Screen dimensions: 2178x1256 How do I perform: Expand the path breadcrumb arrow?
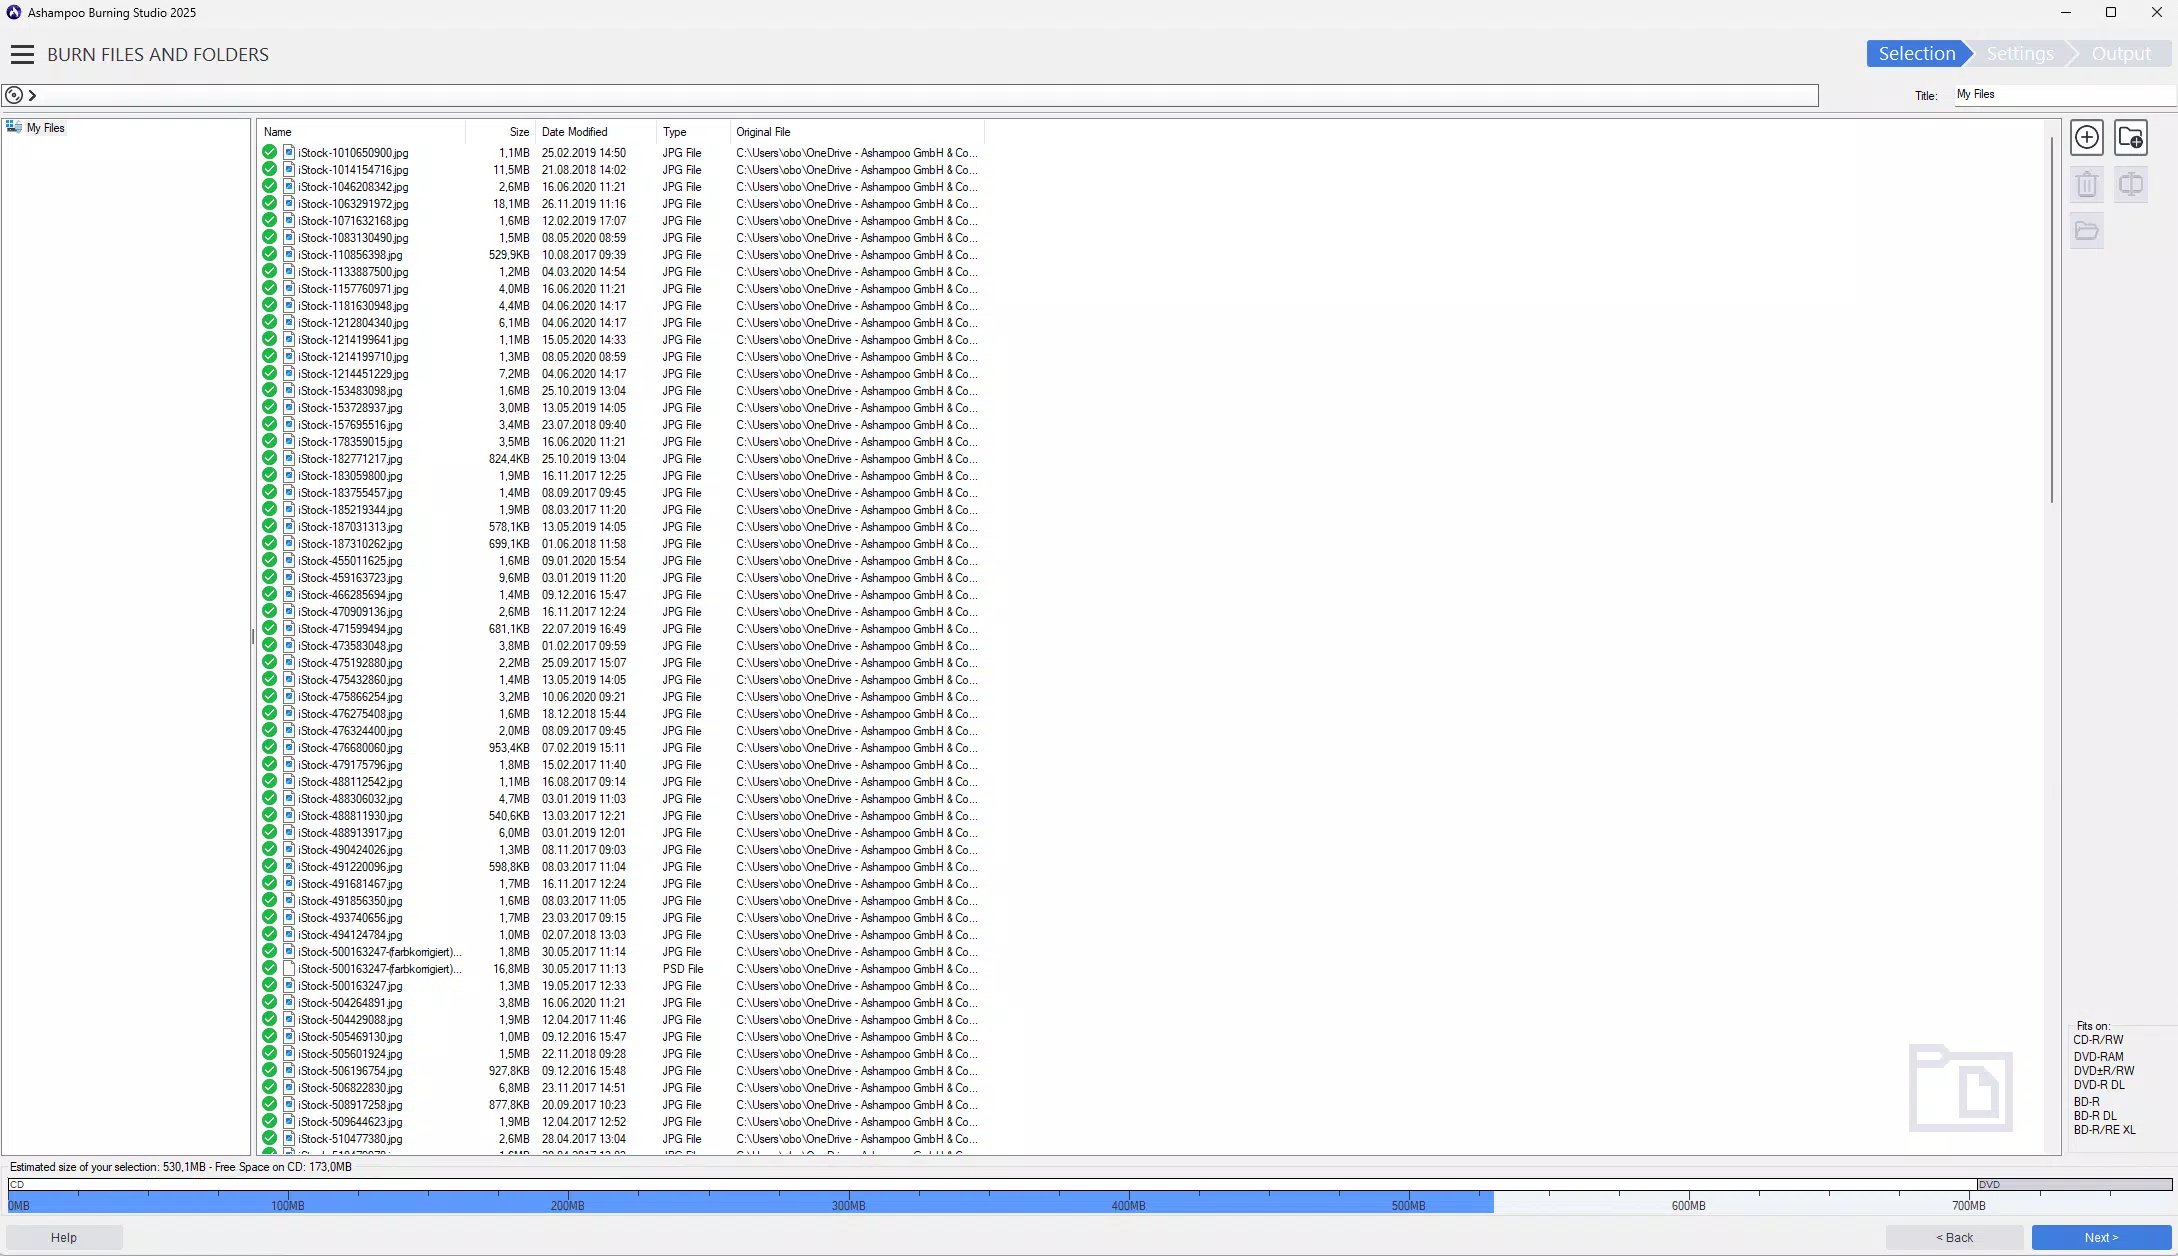(32, 95)
